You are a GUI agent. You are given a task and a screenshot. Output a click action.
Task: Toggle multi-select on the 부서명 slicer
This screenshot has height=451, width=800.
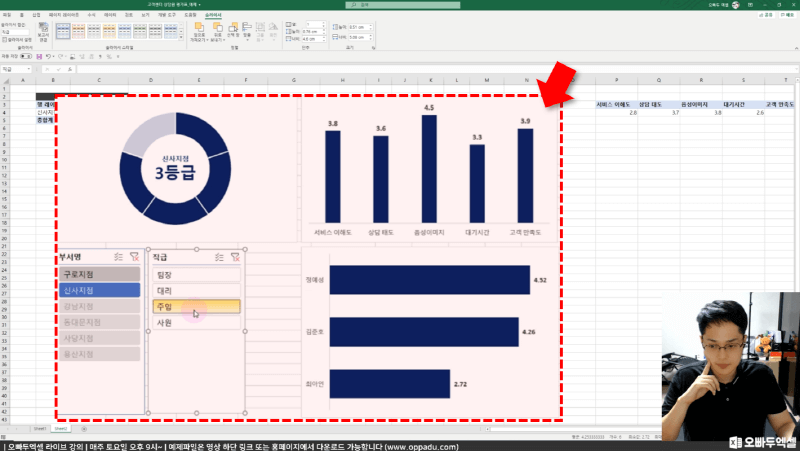click(x=119, y=257)
